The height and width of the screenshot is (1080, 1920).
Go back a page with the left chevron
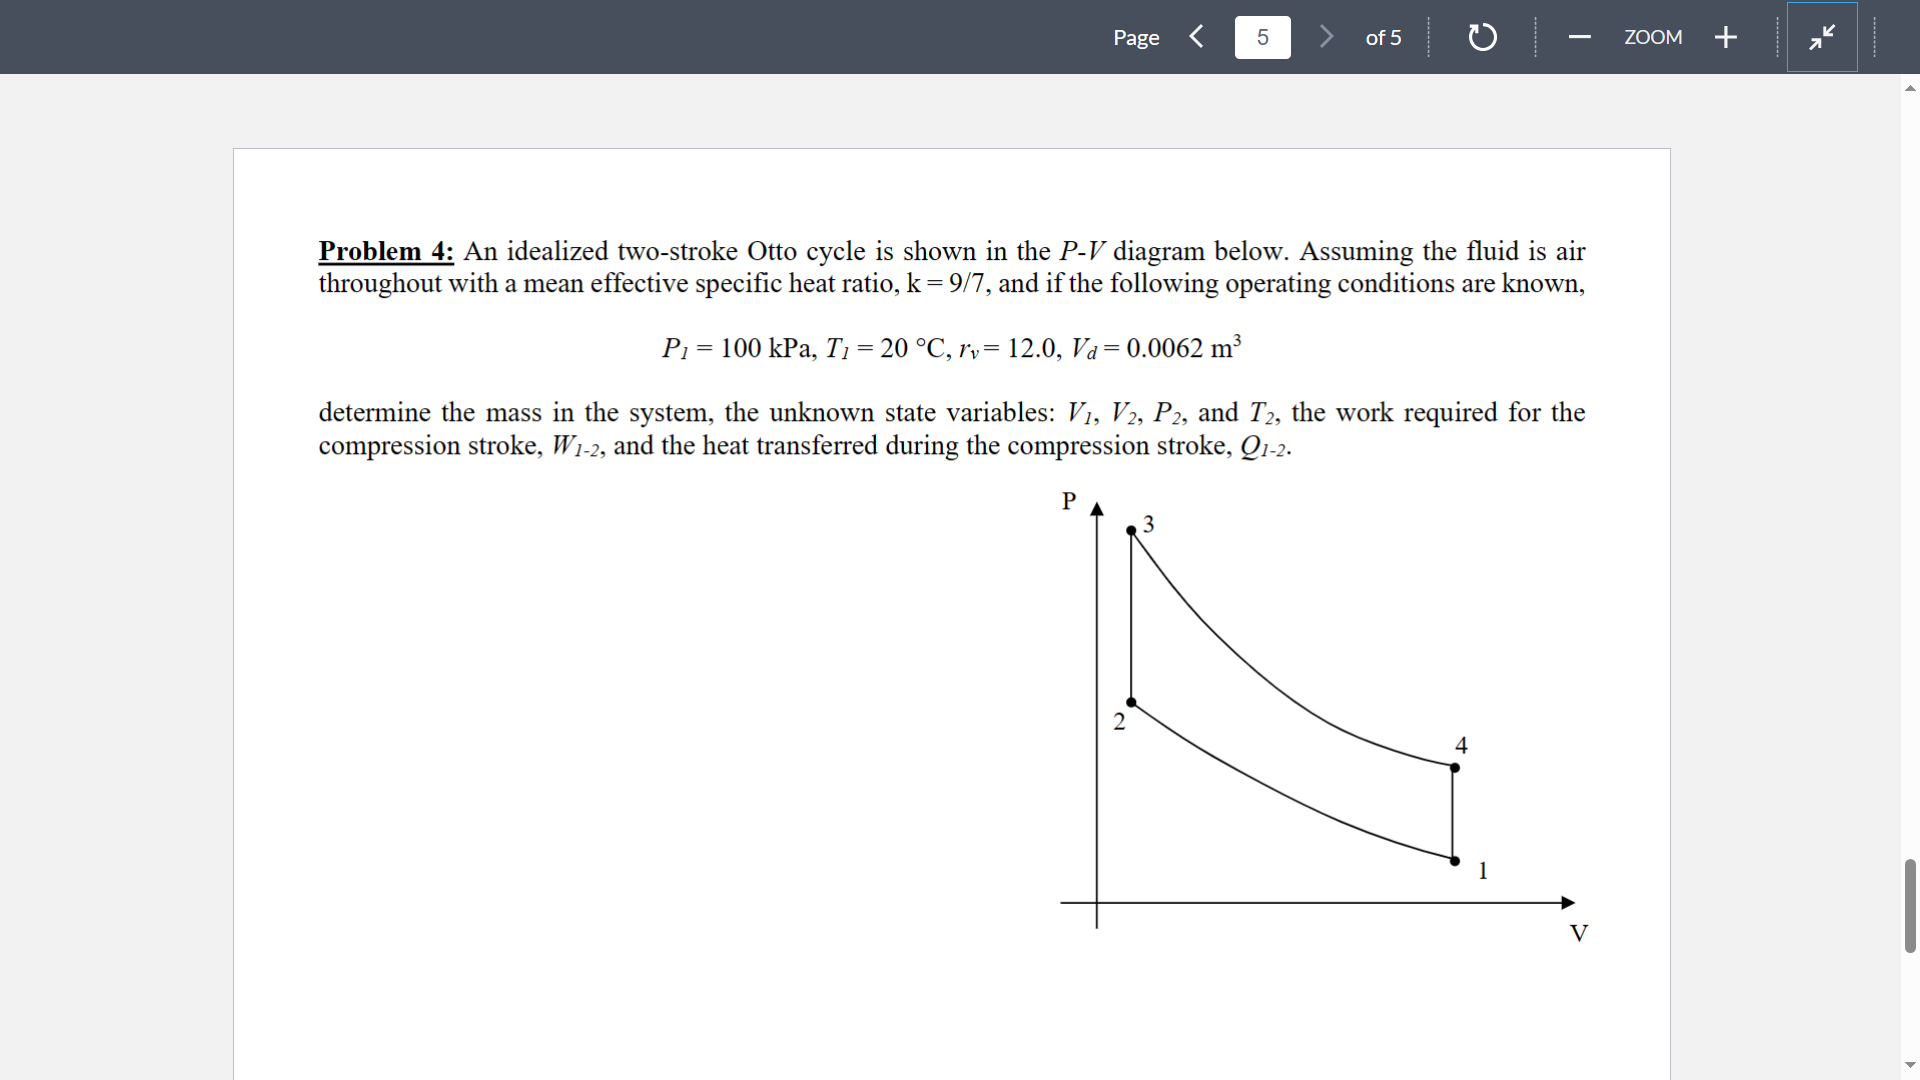point(1196,37)
